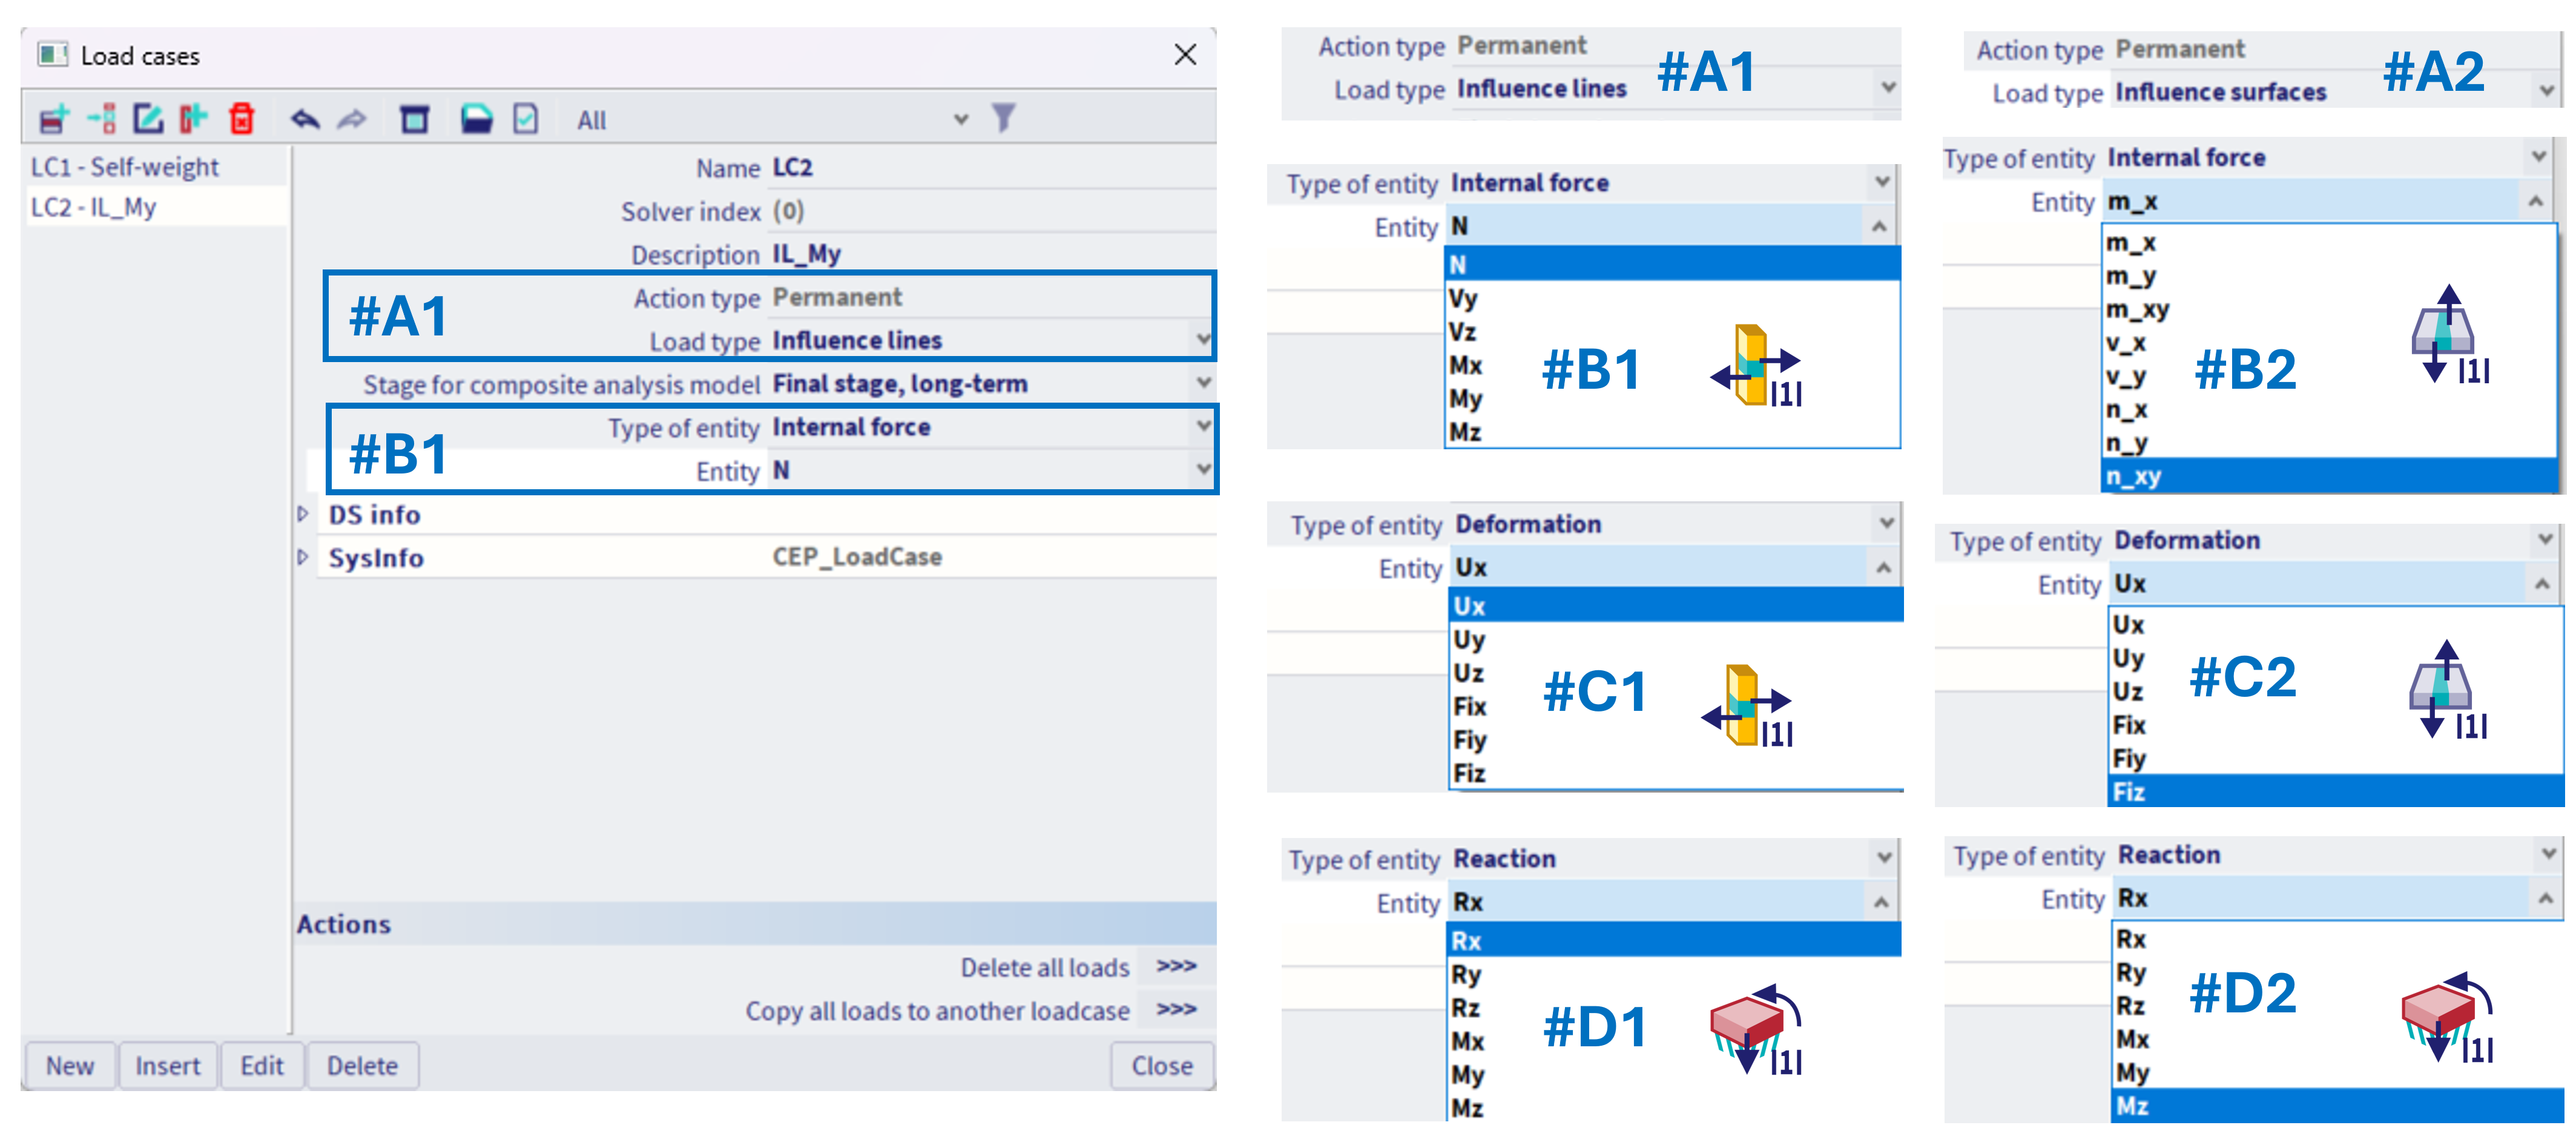Click the Delete all loads action arrows
Screen dimensions: 2576x1148
click(x=1176, y=967)
